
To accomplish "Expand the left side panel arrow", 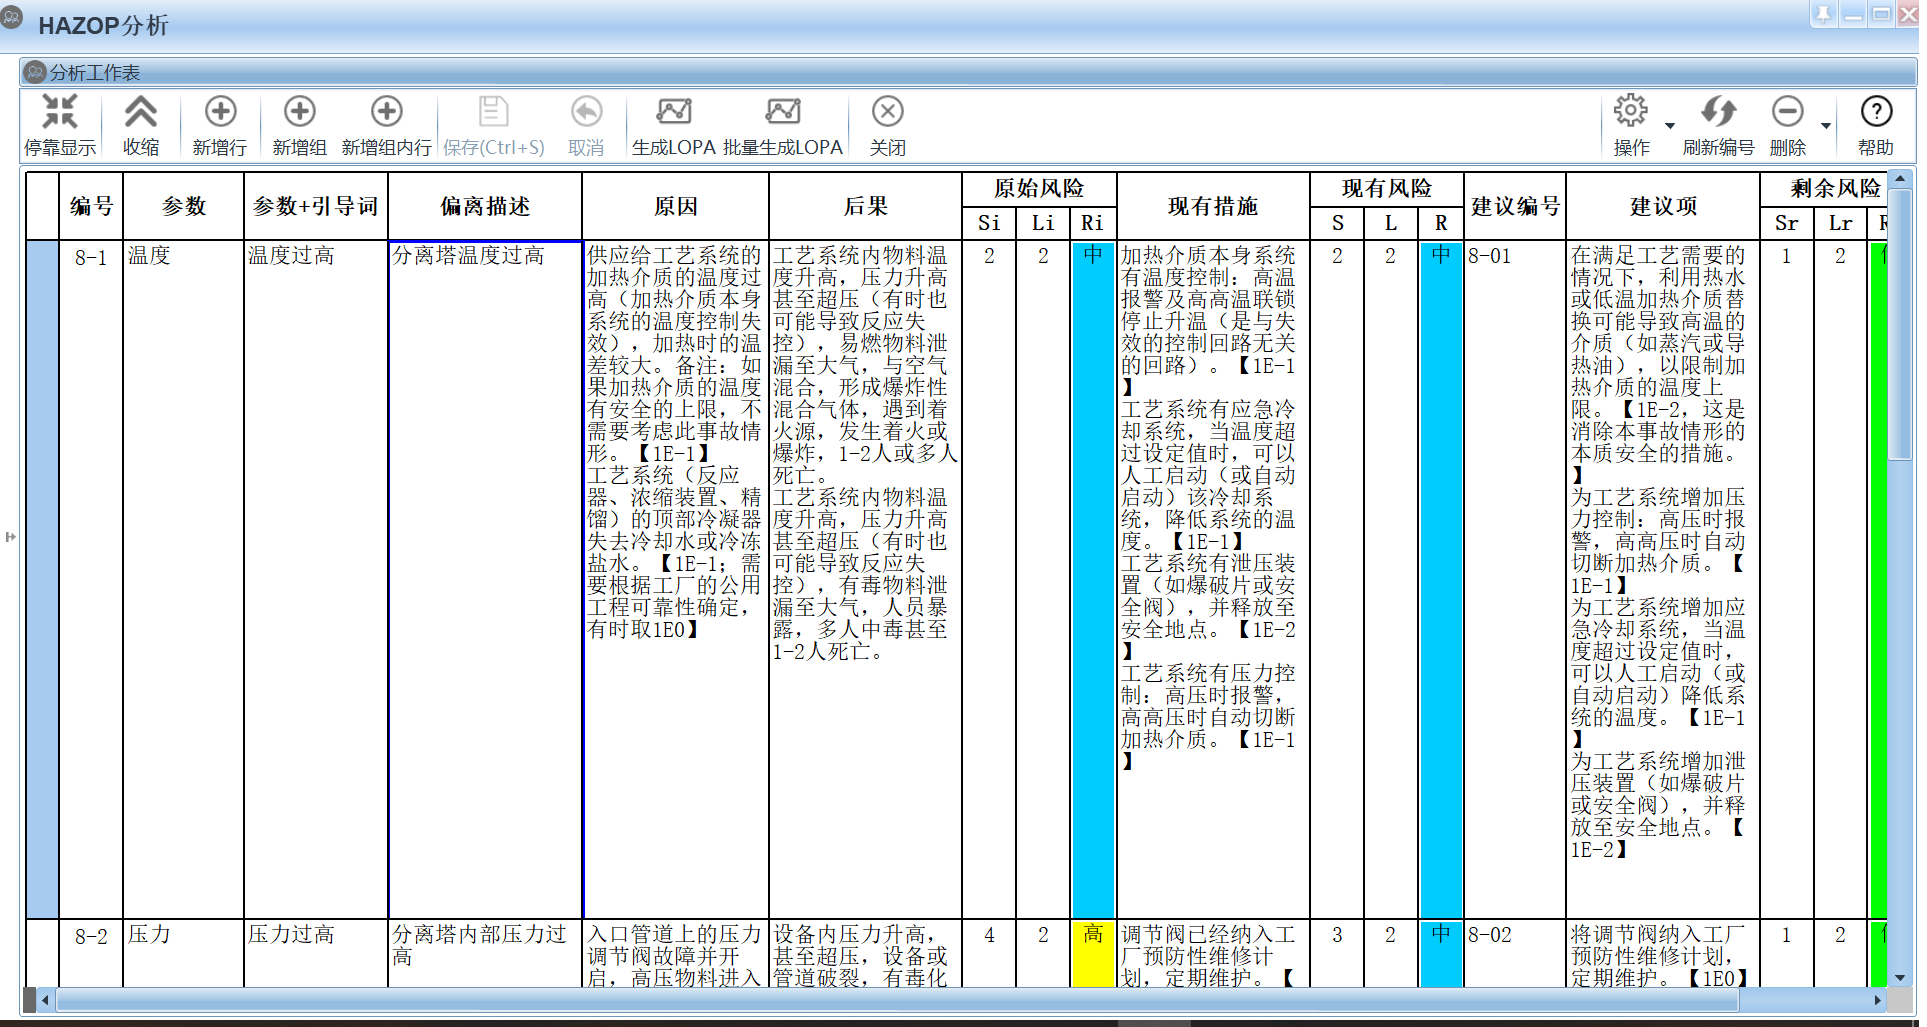I will click(10, 537).
